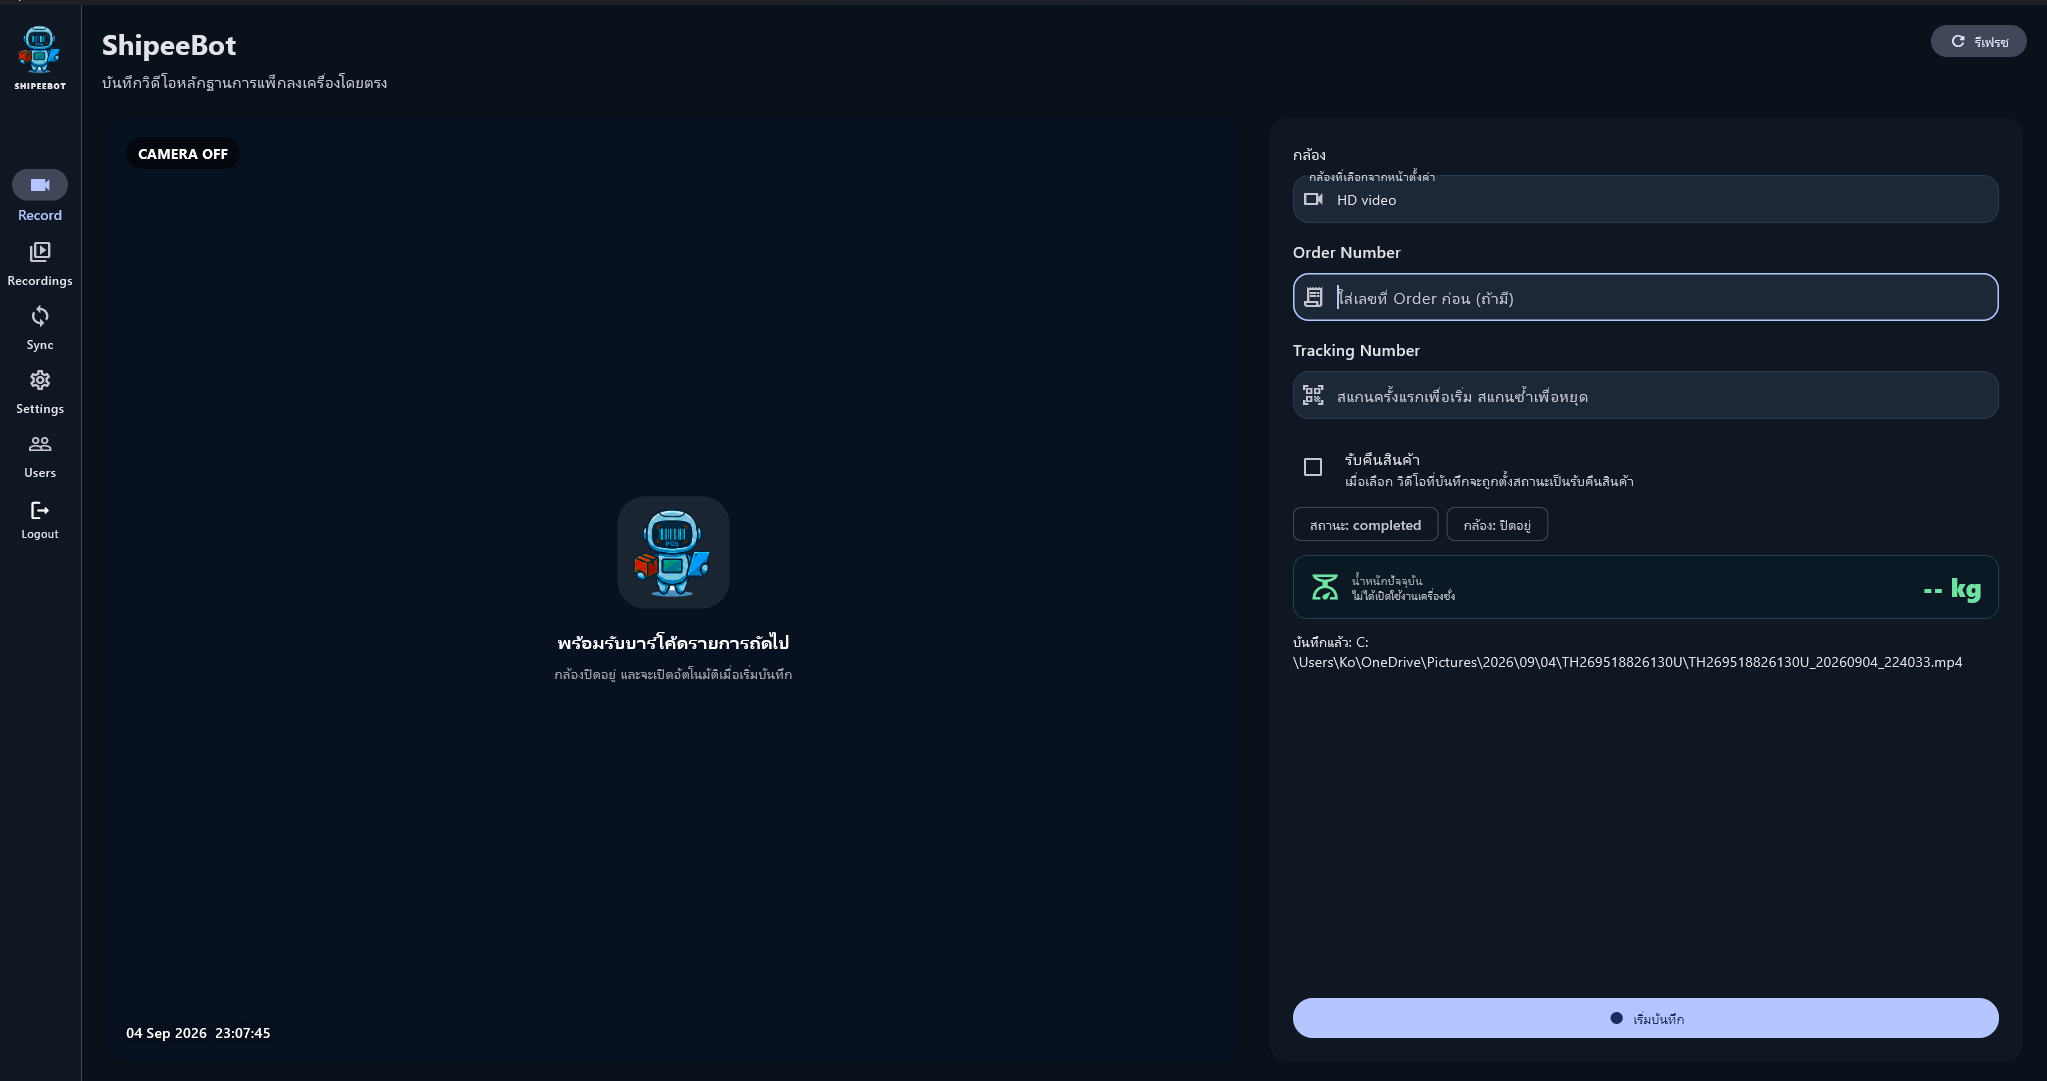2047x1081 pixels.
Task: Click the พร้อมรับบาร์โค้ดรายการถัดไป heading
Action: [673, 642]
